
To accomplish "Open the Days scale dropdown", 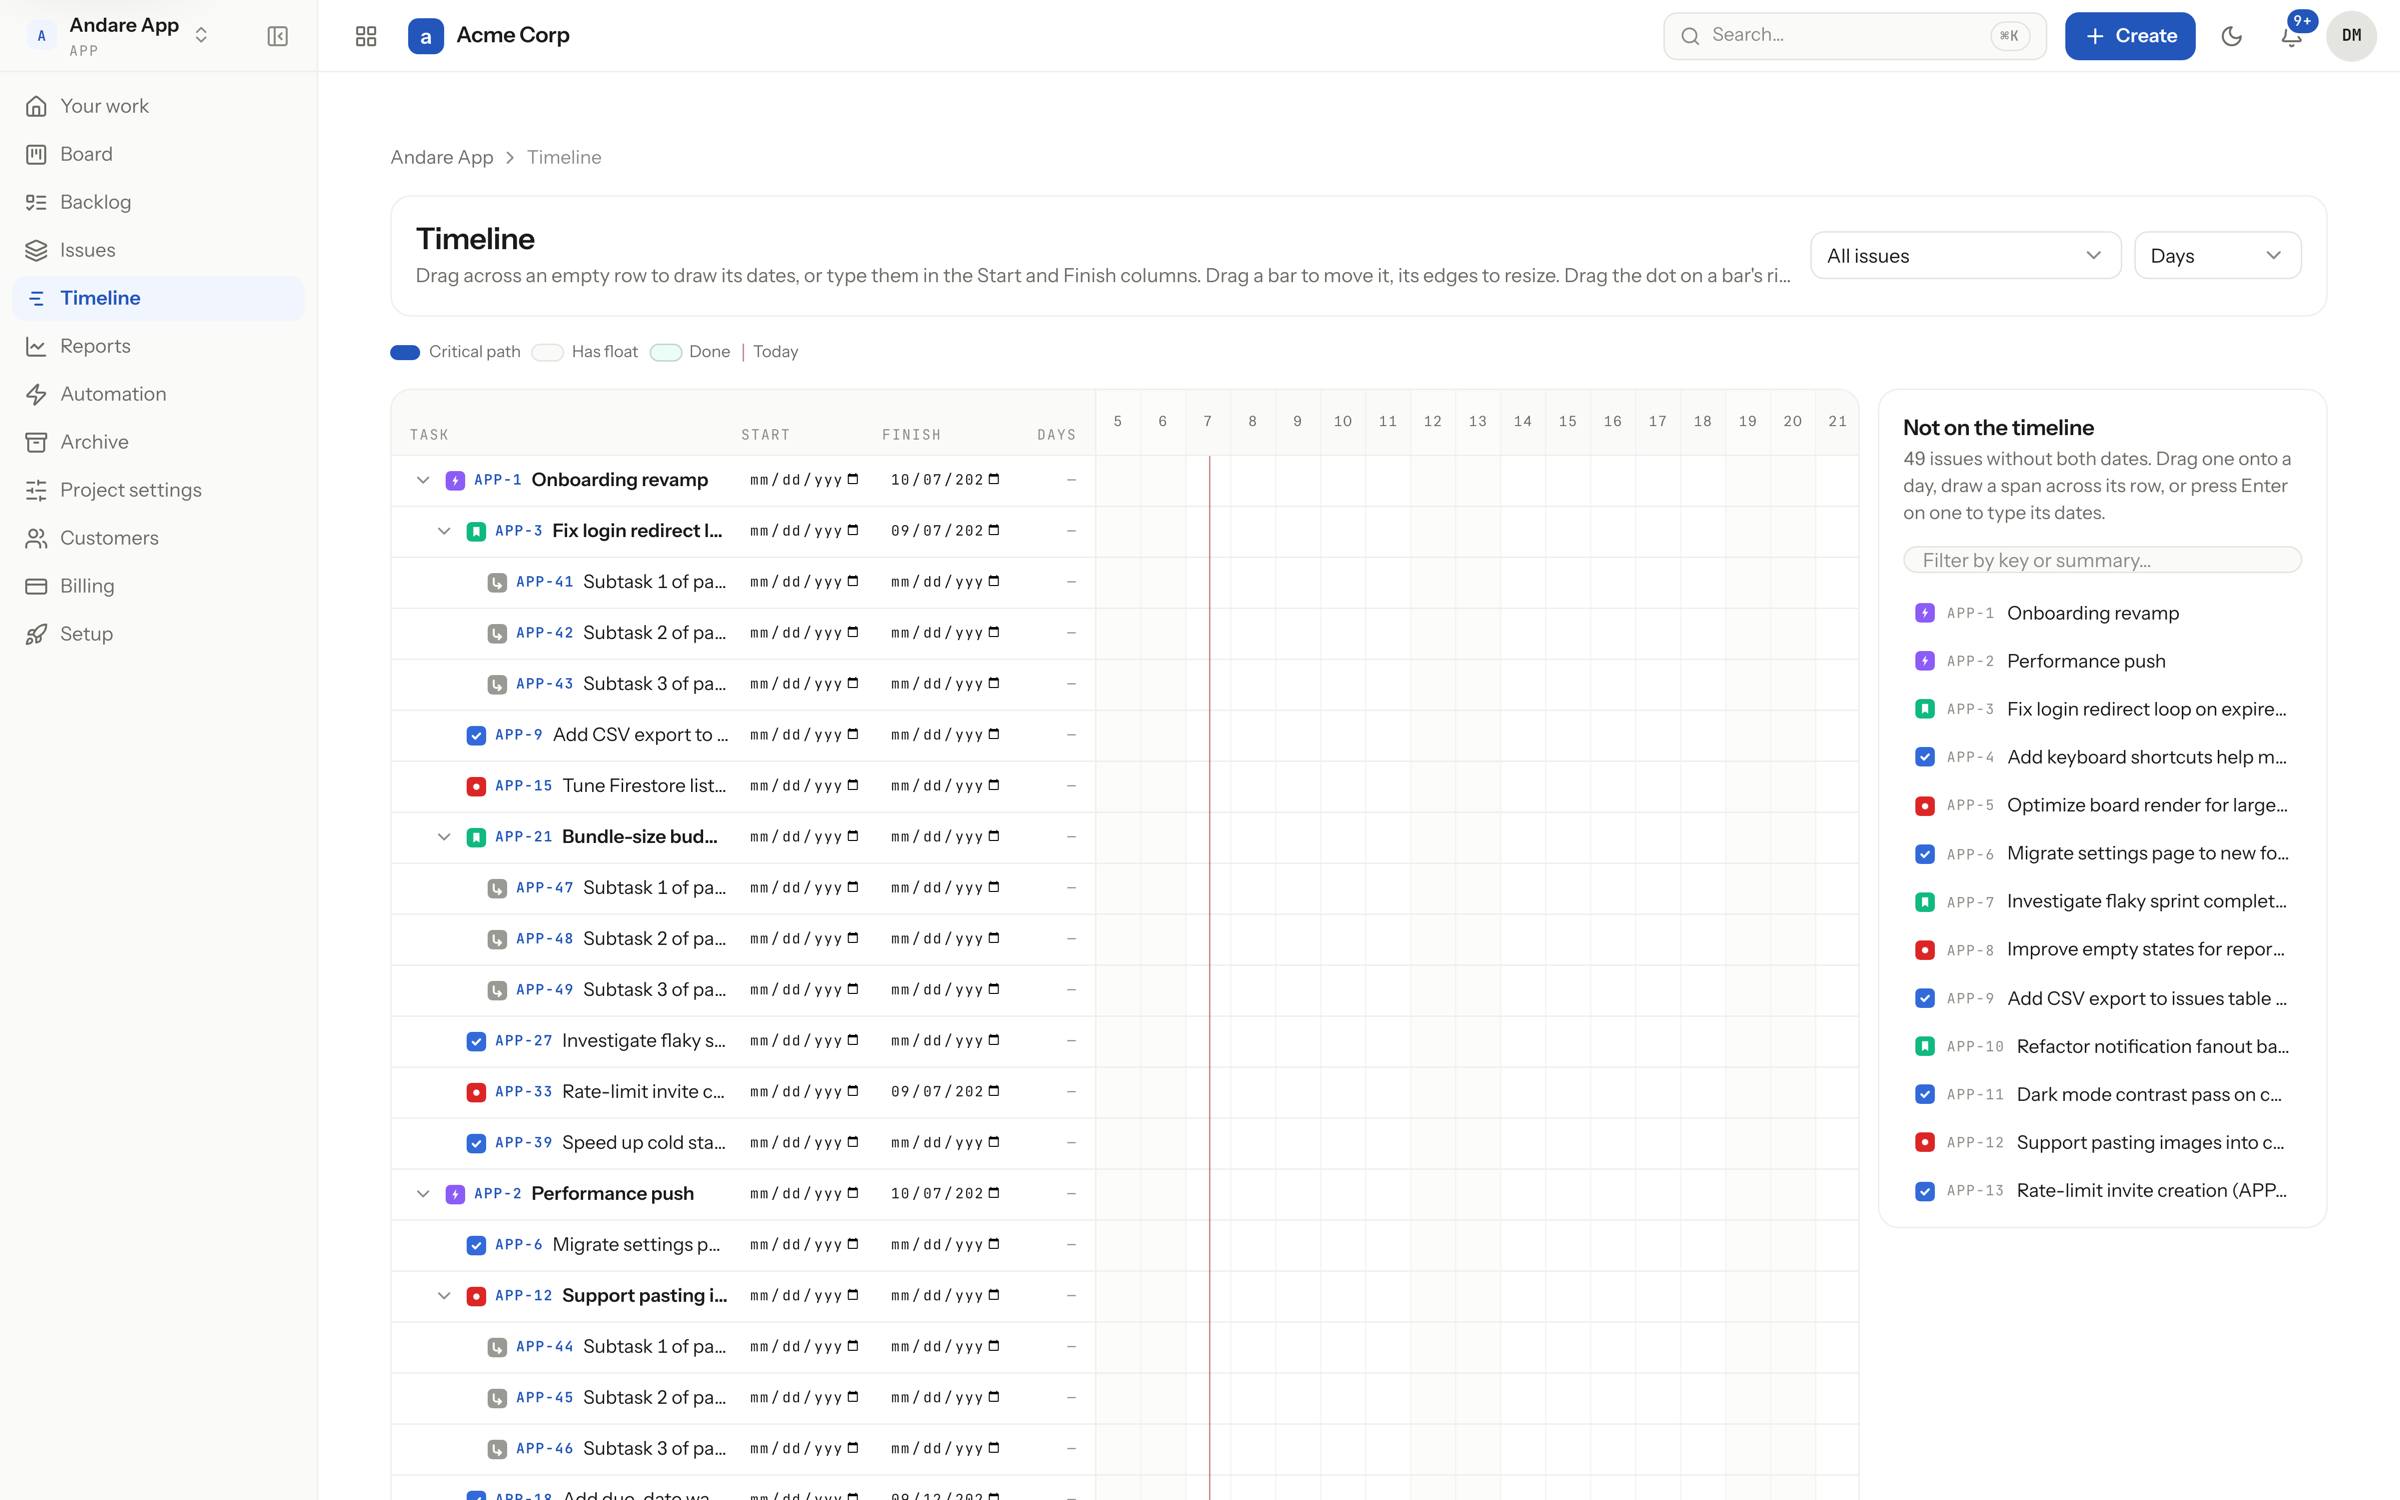I will (2217, 256).
